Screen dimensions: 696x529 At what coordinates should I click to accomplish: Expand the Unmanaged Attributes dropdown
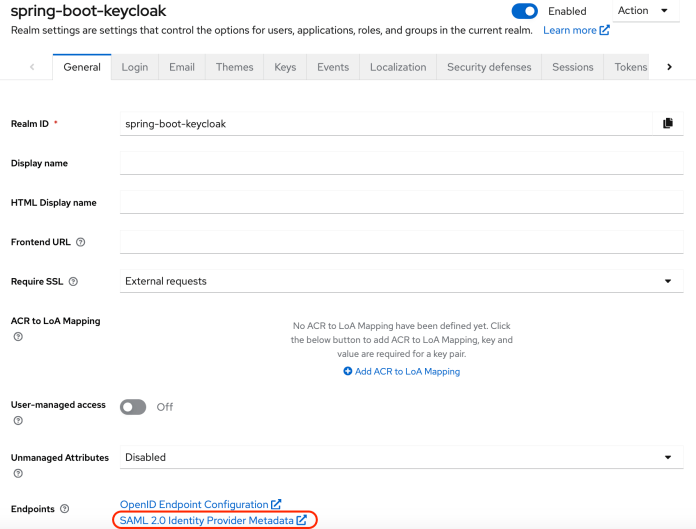397,457
